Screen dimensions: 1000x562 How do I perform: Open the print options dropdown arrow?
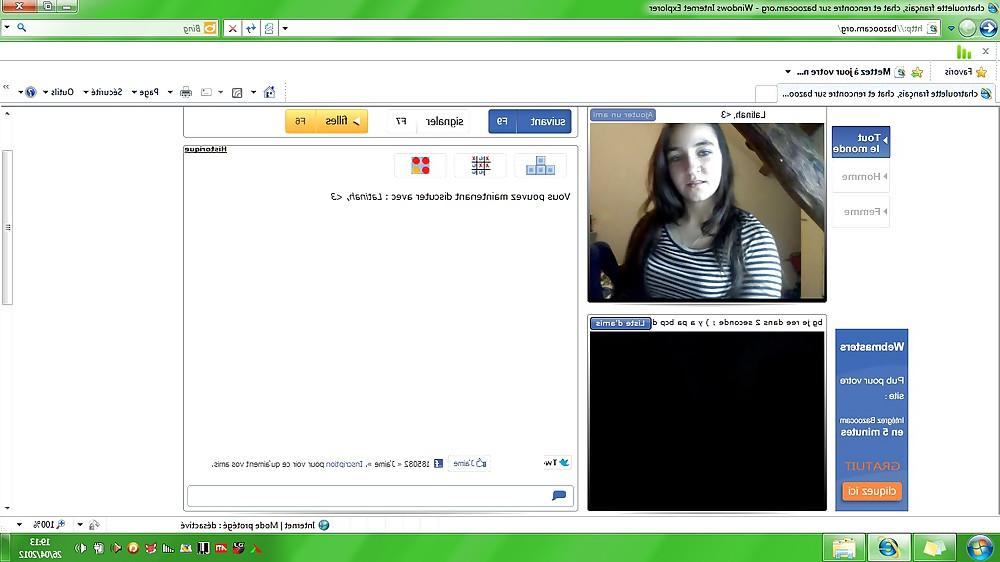[170, 92]
